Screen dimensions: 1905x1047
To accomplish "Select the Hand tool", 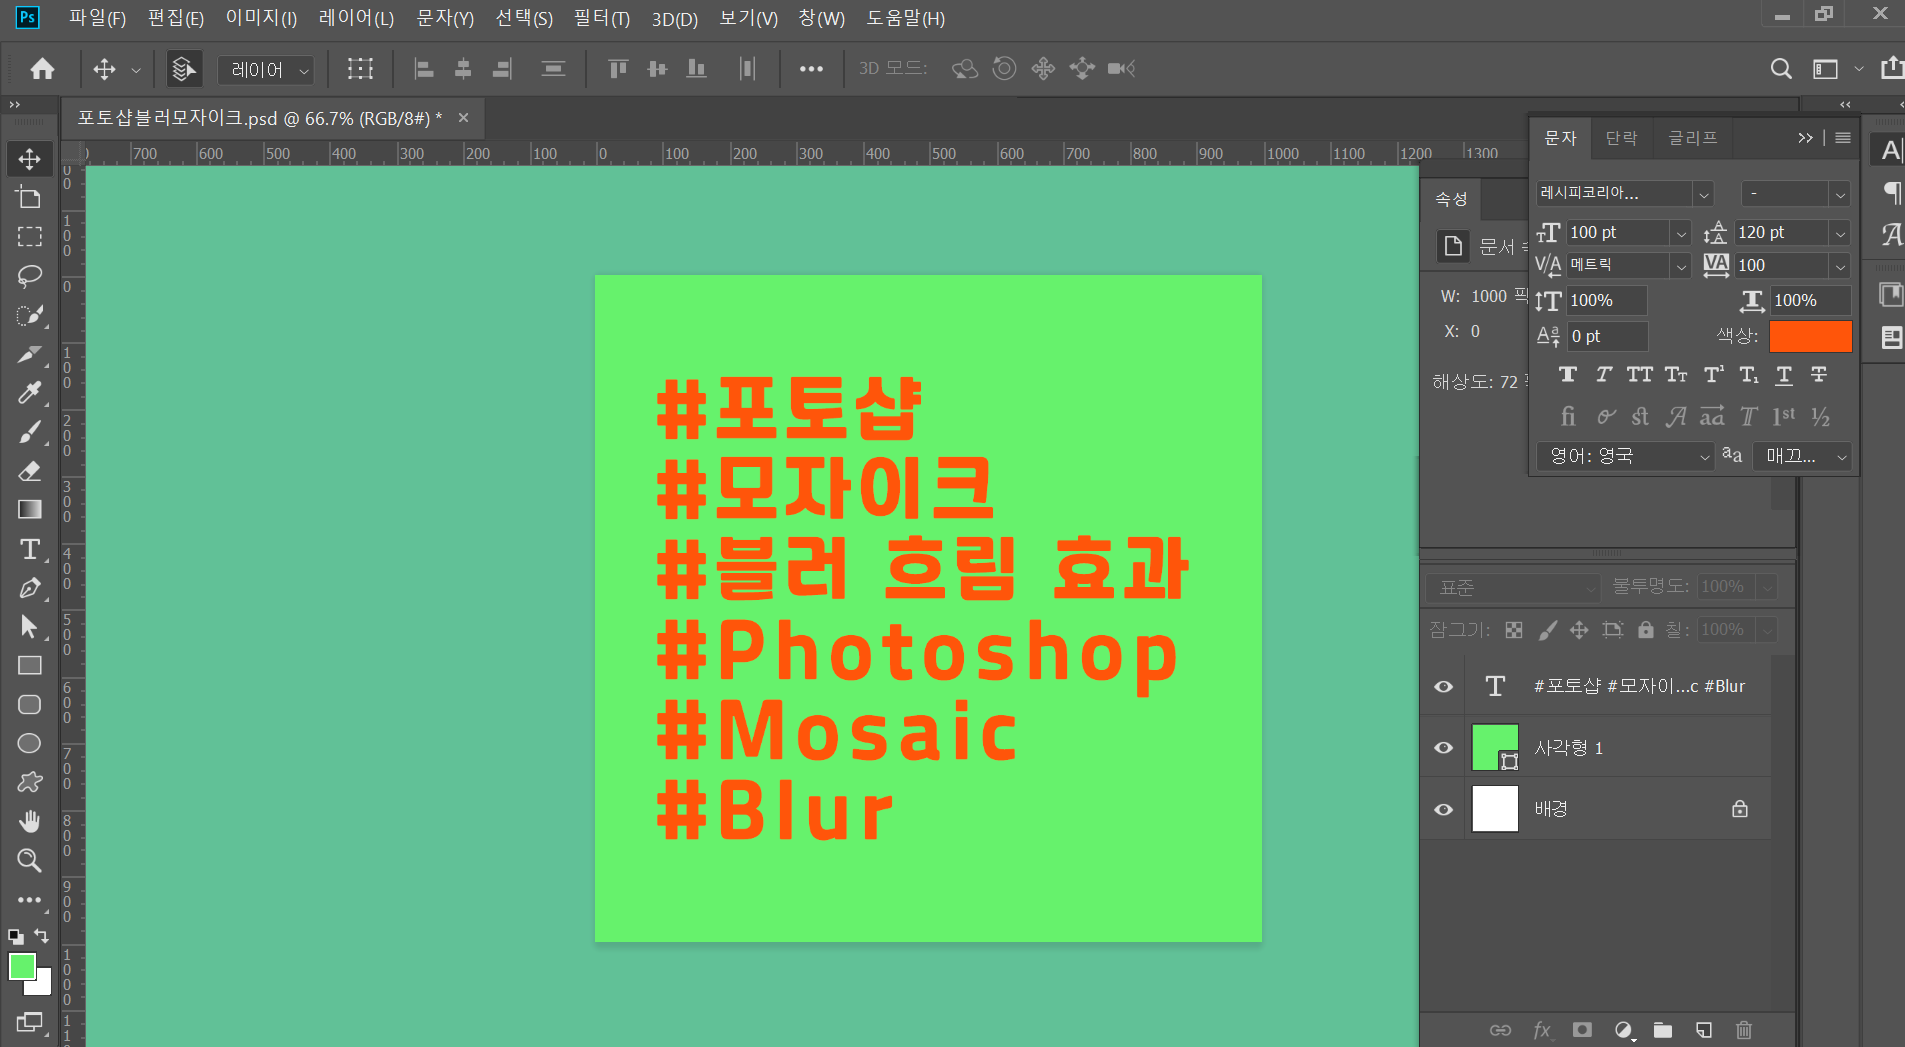I will point(29,821).
